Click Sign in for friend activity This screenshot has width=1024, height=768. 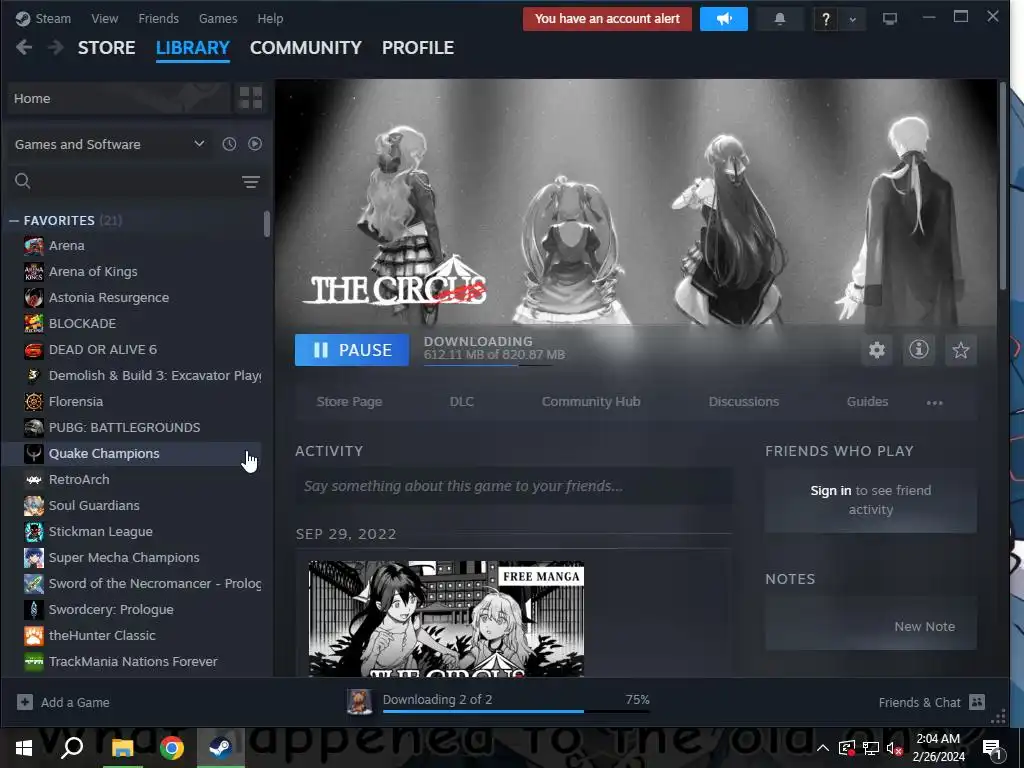[831, 490]
